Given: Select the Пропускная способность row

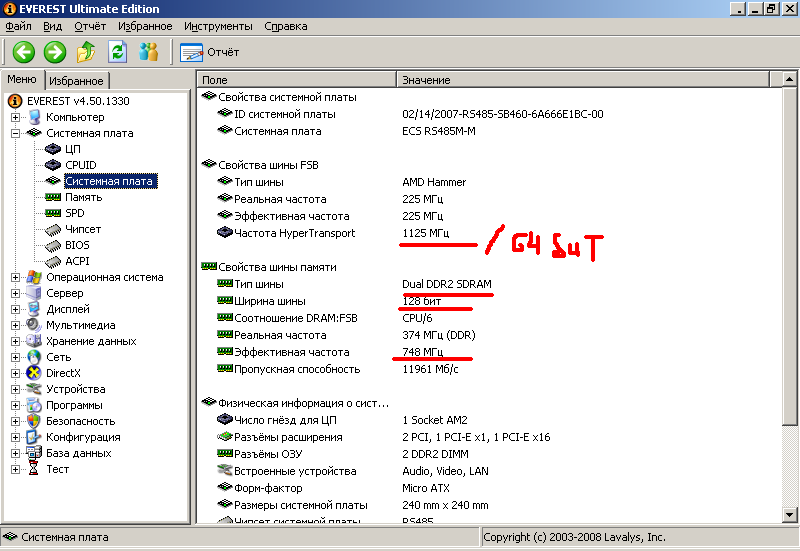Looking at the screenshot, I should coord(489,369).
